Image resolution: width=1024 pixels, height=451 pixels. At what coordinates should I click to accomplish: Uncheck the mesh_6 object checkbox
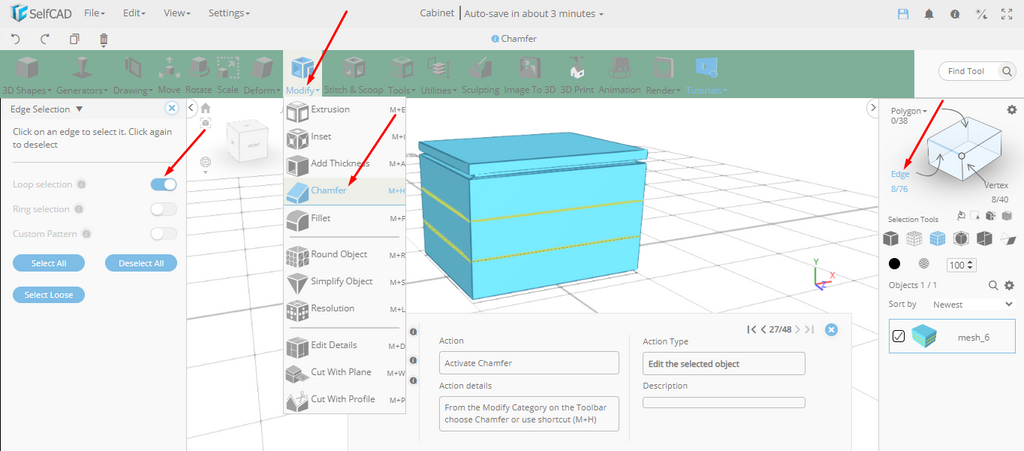point(898,337)
